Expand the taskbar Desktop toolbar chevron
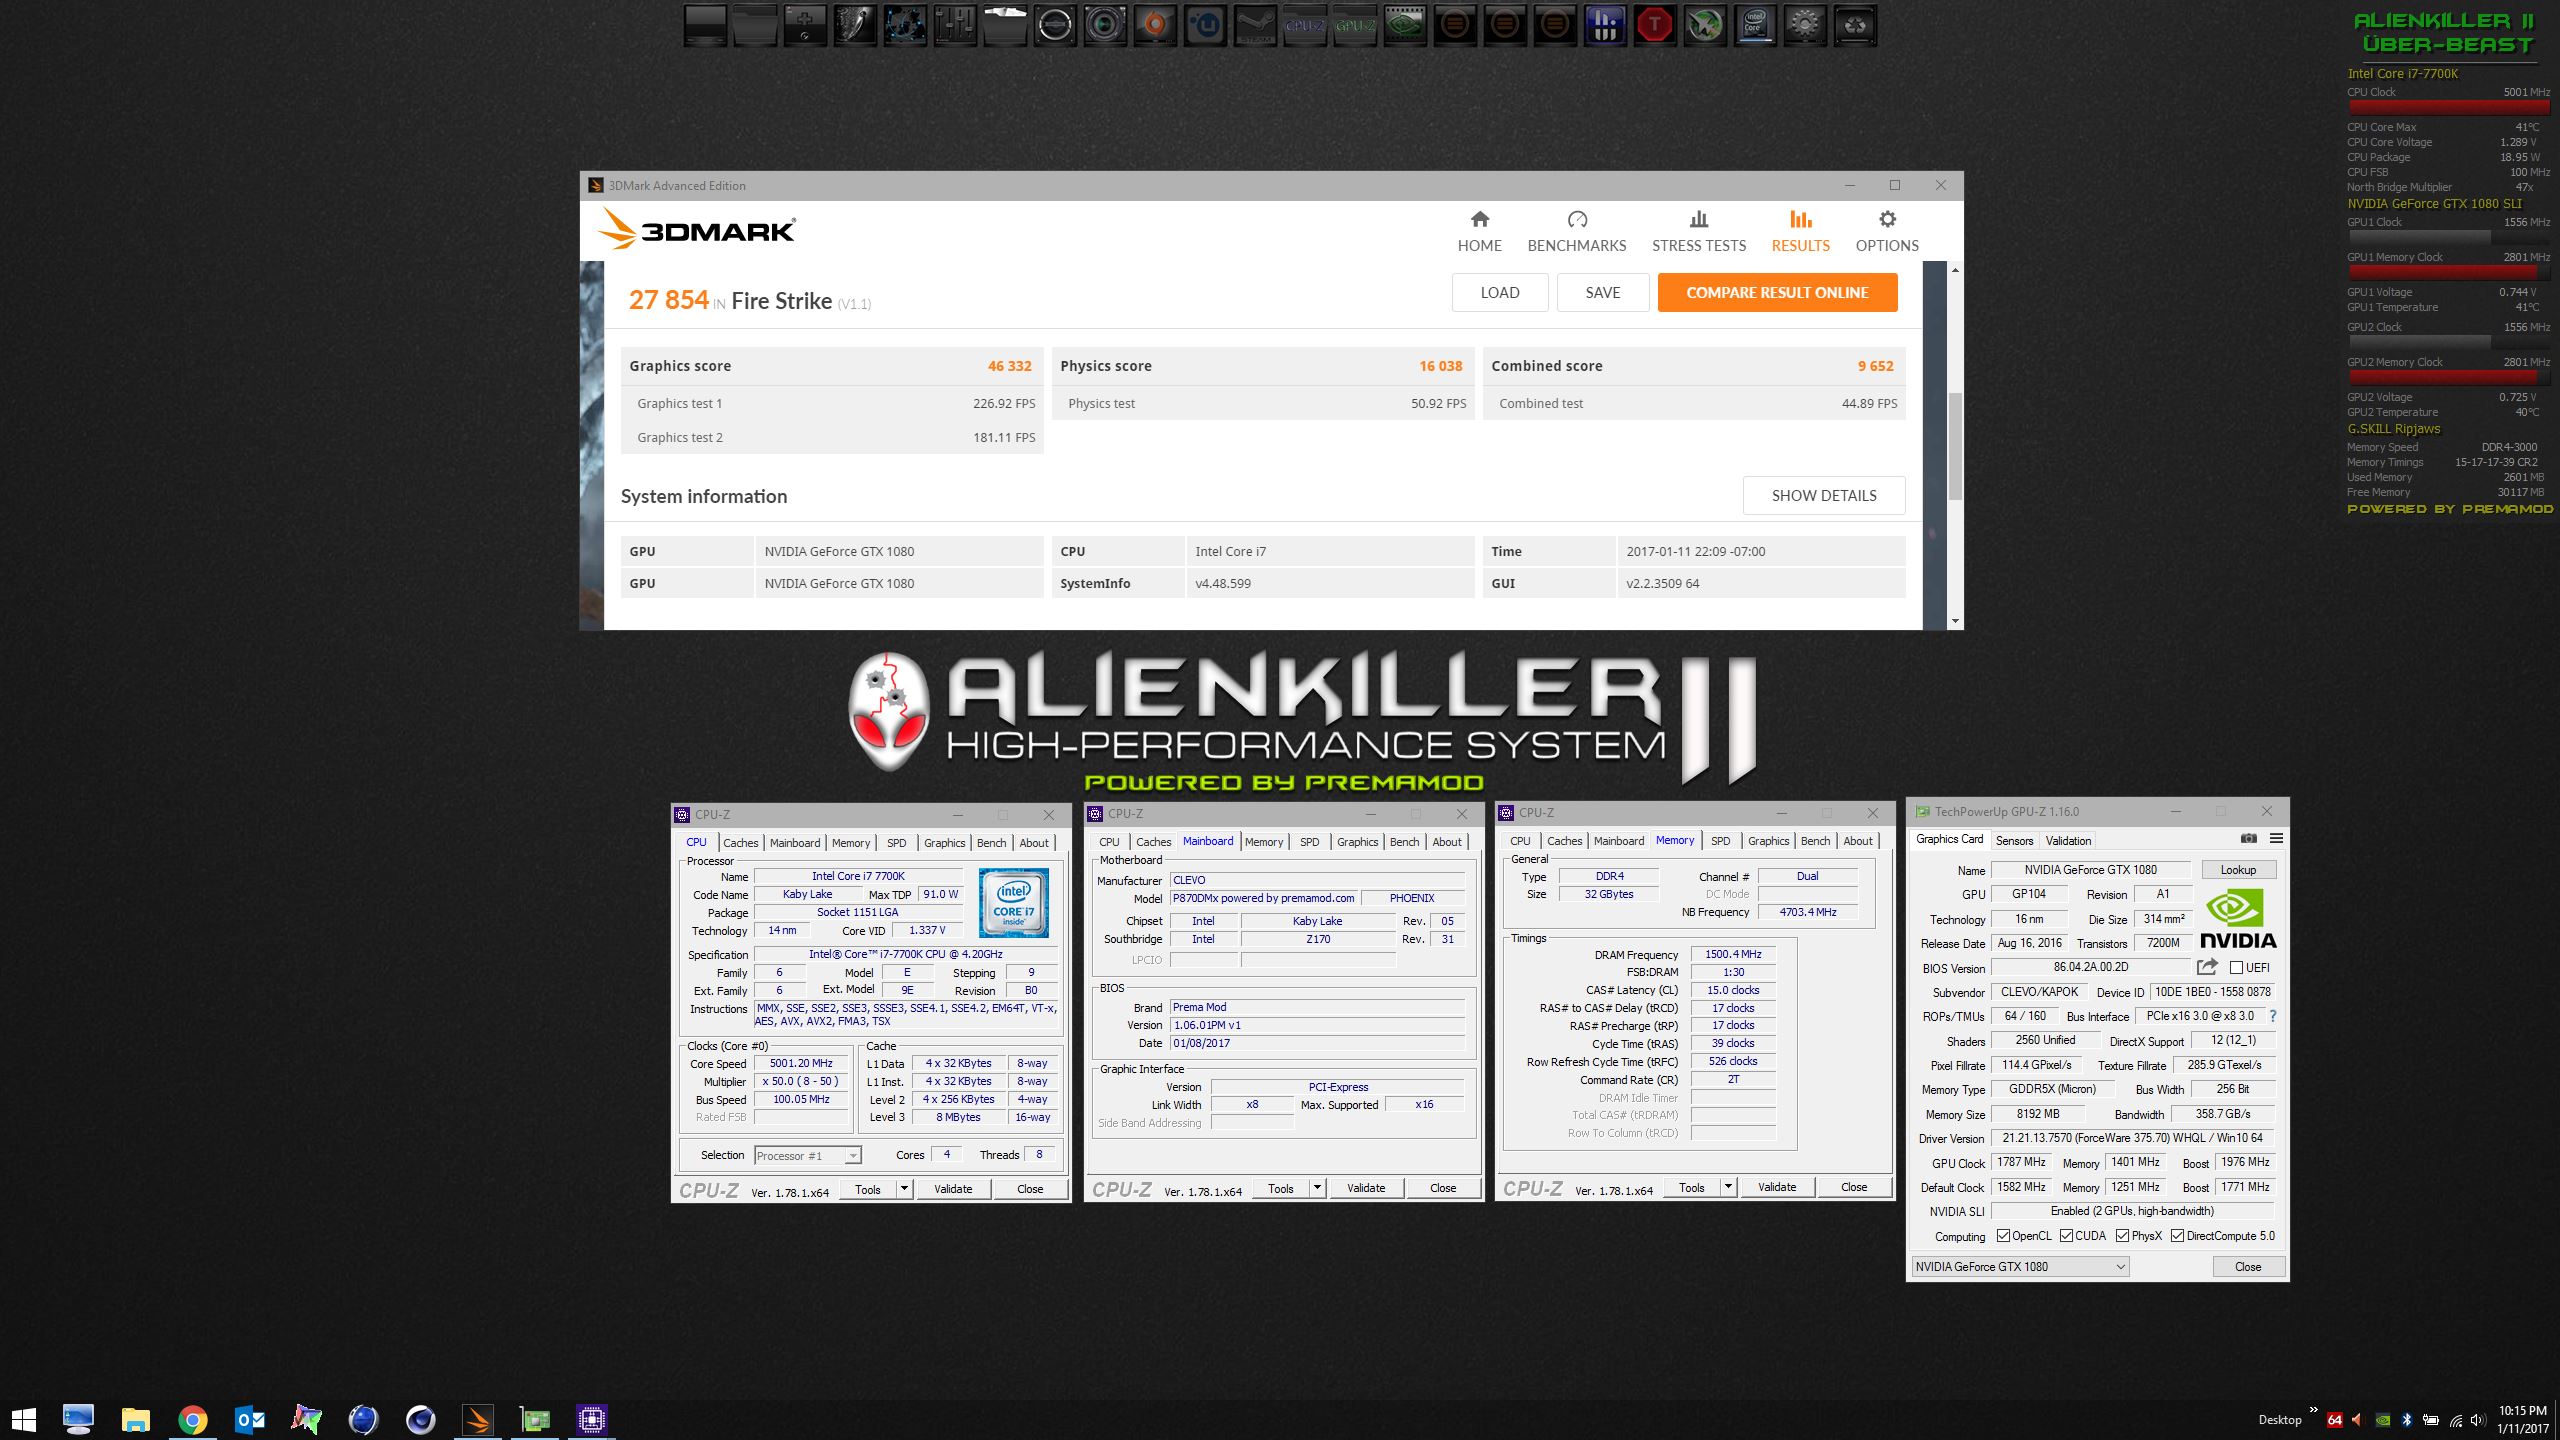Screen dimensions: 2560x1440 (2313, 1411)
